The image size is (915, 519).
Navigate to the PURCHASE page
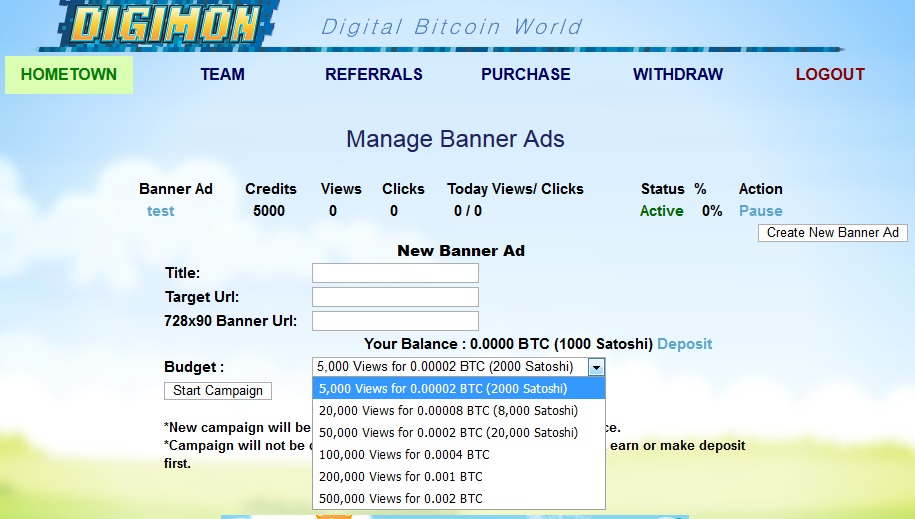(x=526, y=75)
